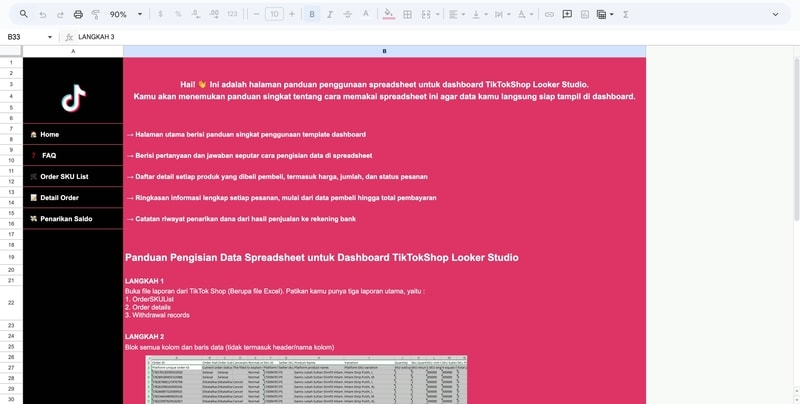This screenshot has width=800, height=404.
Task: Click the borders icon
Action: pos(408,15)
